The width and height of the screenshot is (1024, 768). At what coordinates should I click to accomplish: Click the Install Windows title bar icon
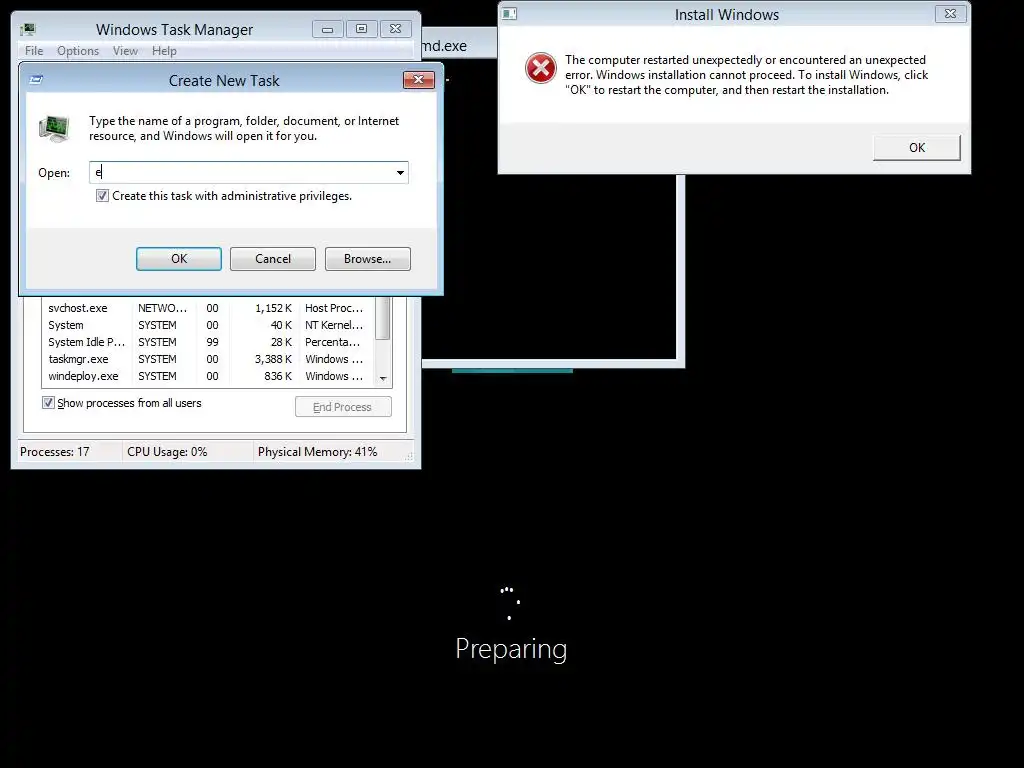(x=509, y=14)
